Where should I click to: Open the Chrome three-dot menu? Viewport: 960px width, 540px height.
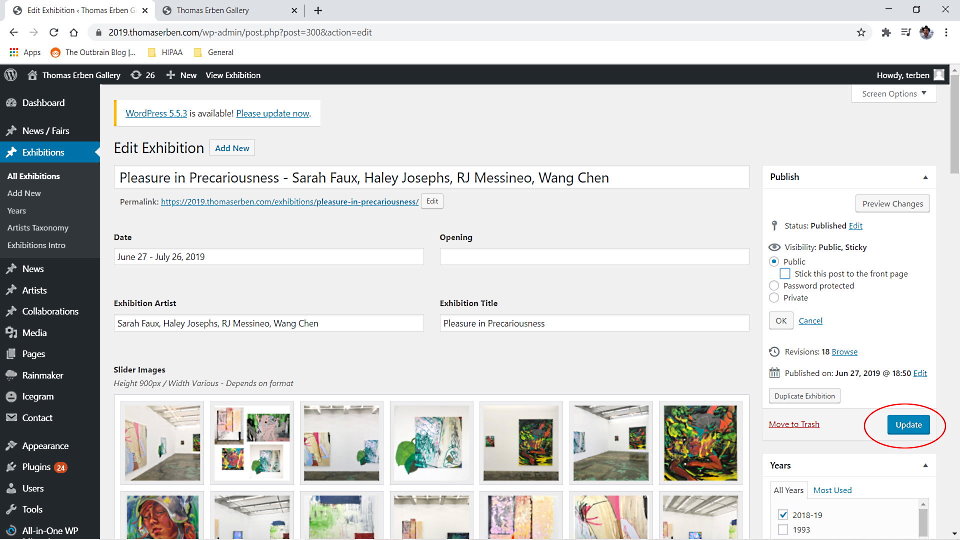(x=947, y=32)
